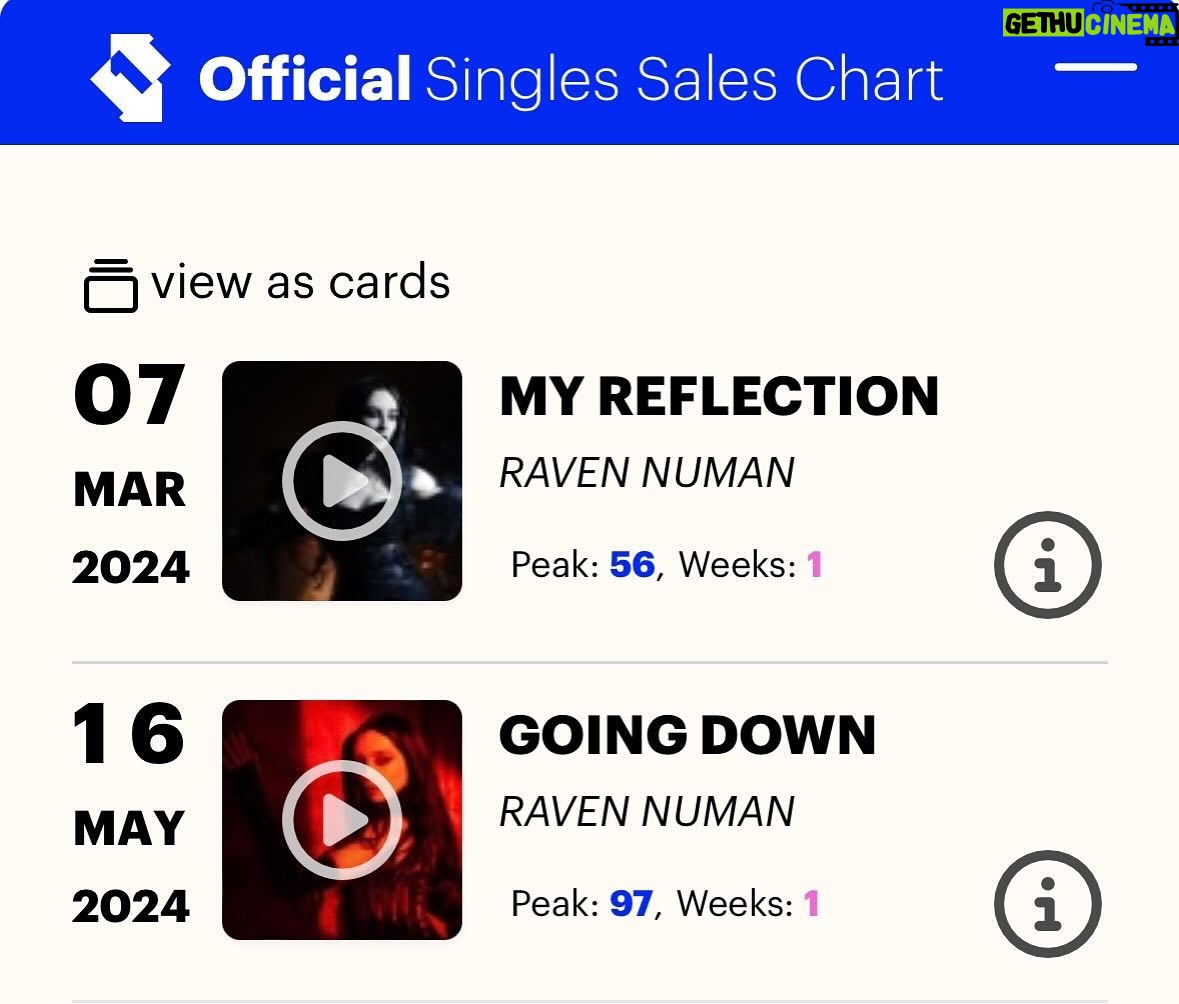Viewport: 1179px width, 1004px height.
Task: Click the Gethu Cinema watermark logo
Action: (1089, 23)
